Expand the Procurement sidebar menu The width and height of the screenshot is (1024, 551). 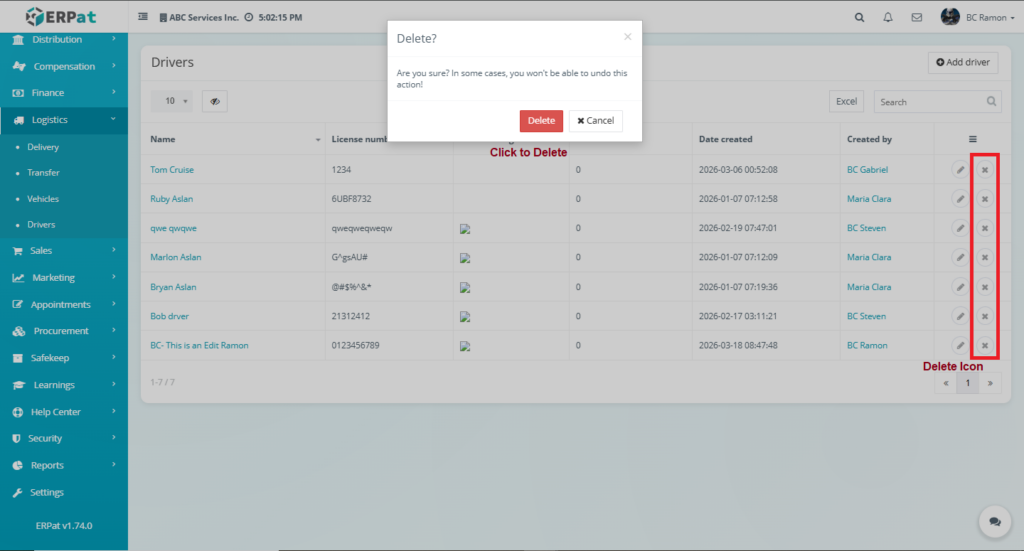coord(64,331)
